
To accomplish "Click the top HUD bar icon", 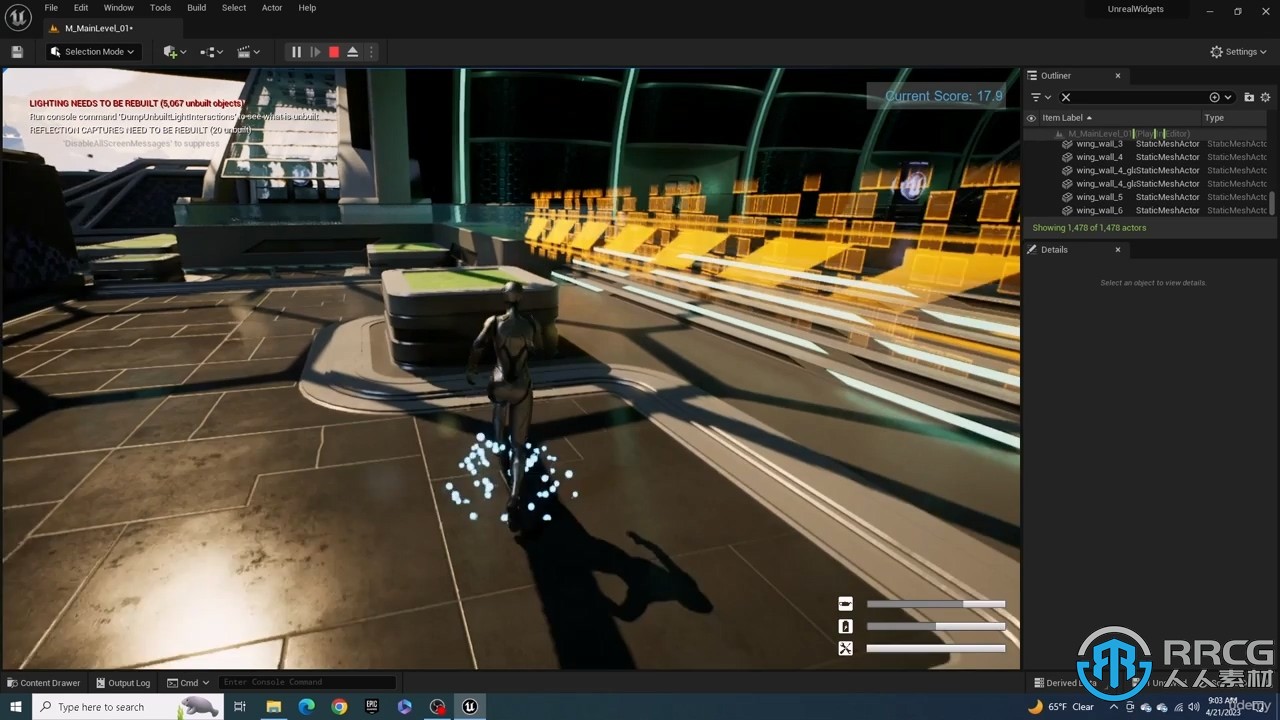I will (845, 604).
